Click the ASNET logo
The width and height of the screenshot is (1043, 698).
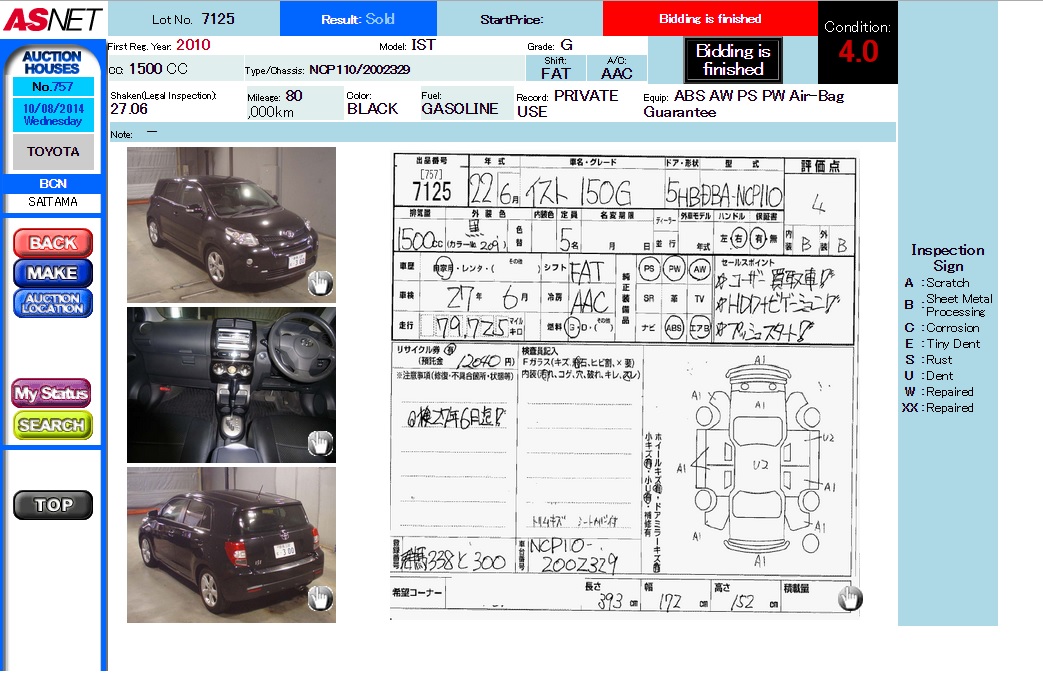point(52,18)
